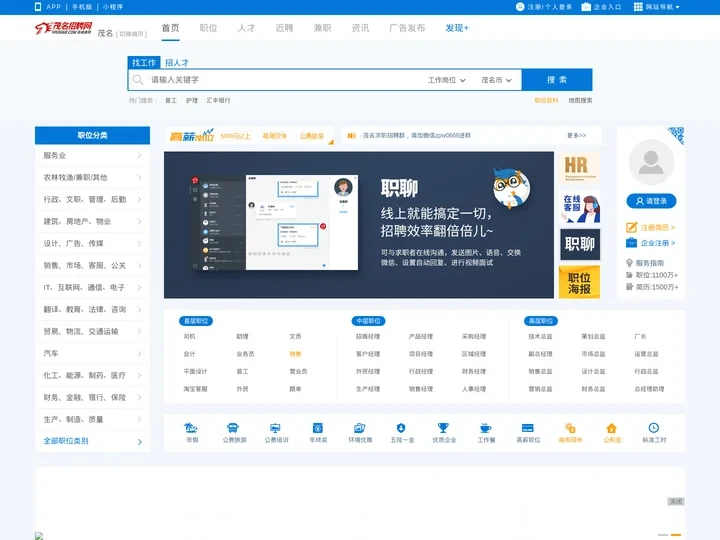Click the HR thumbnail beside banner

[x=579, y=168]
